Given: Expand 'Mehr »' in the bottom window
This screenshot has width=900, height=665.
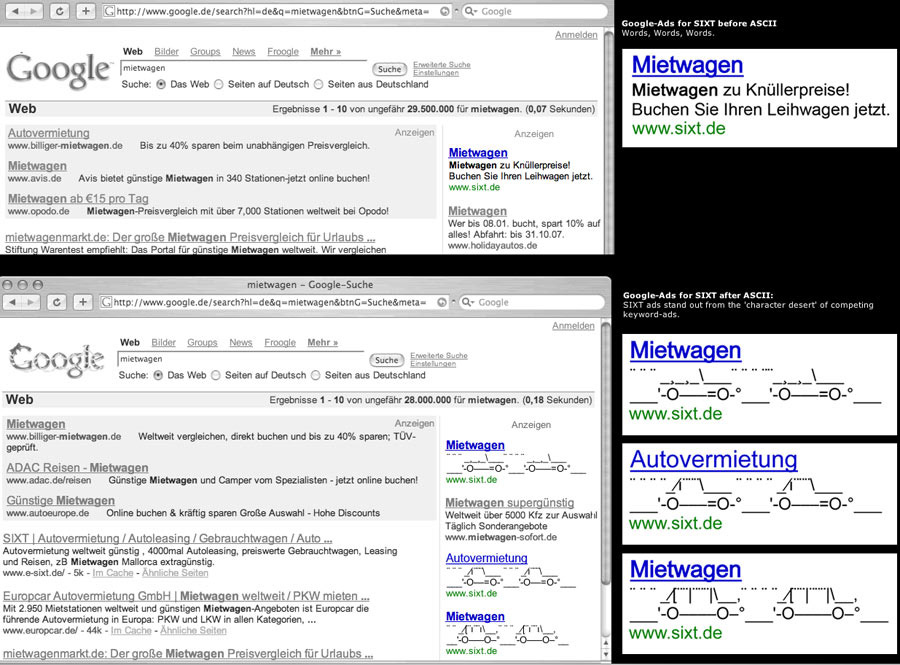Looking at the screenshot, I should [323, 343].
